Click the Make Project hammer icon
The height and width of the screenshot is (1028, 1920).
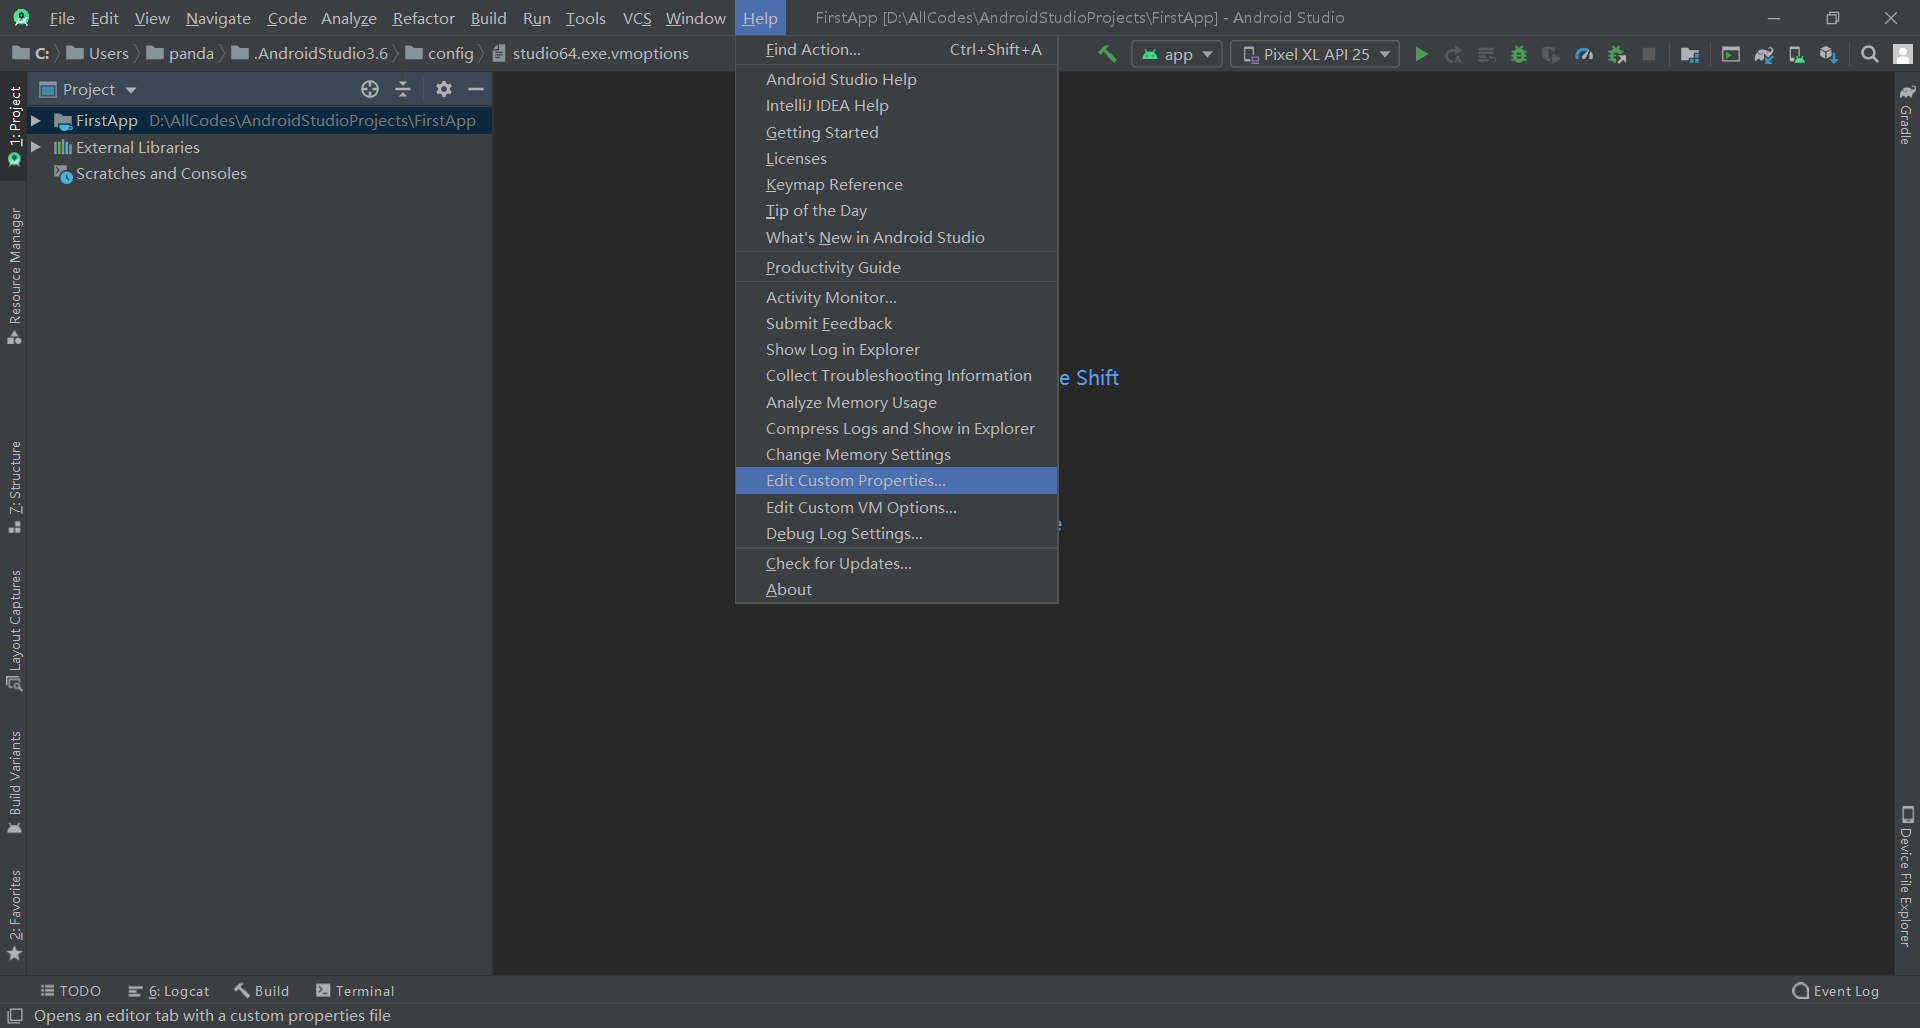click(1107, 54)
